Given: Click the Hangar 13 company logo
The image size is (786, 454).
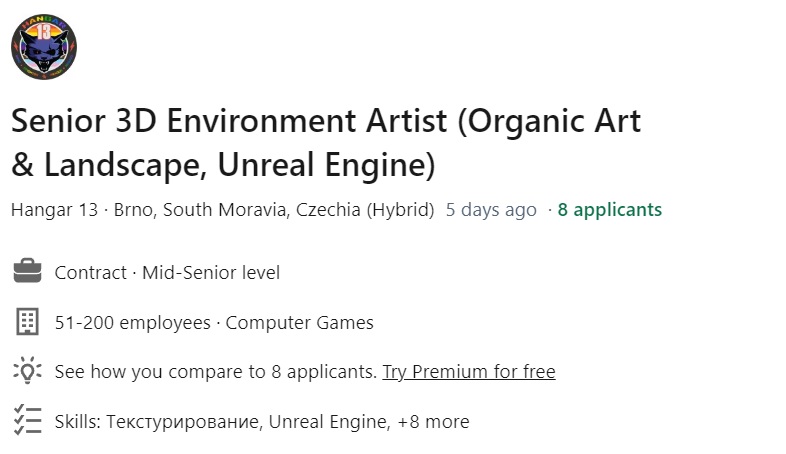Looking at the screenshot, I should [x=44, y=47].
